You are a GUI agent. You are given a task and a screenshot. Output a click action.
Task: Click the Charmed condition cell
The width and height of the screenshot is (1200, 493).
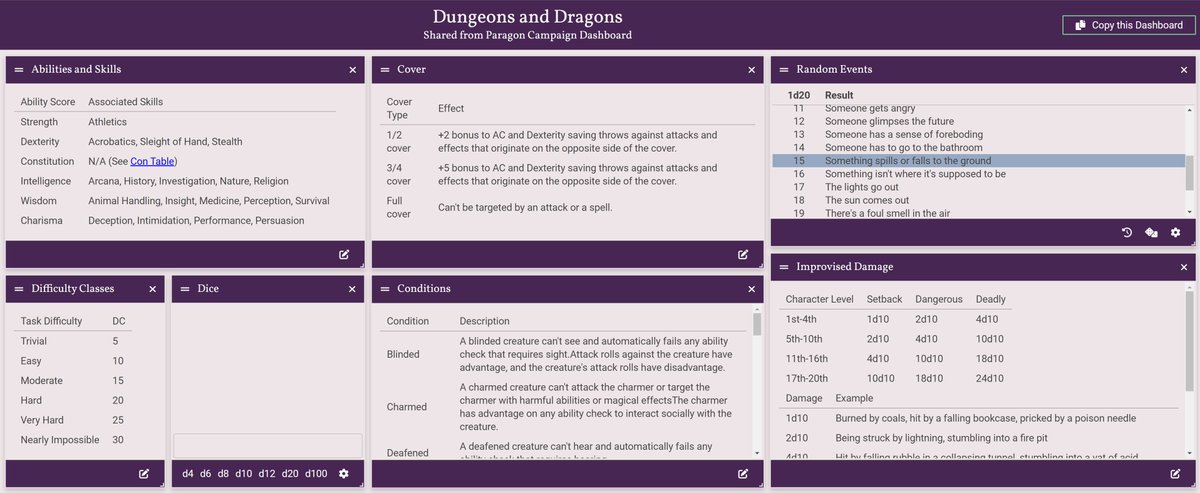[406, 407]
